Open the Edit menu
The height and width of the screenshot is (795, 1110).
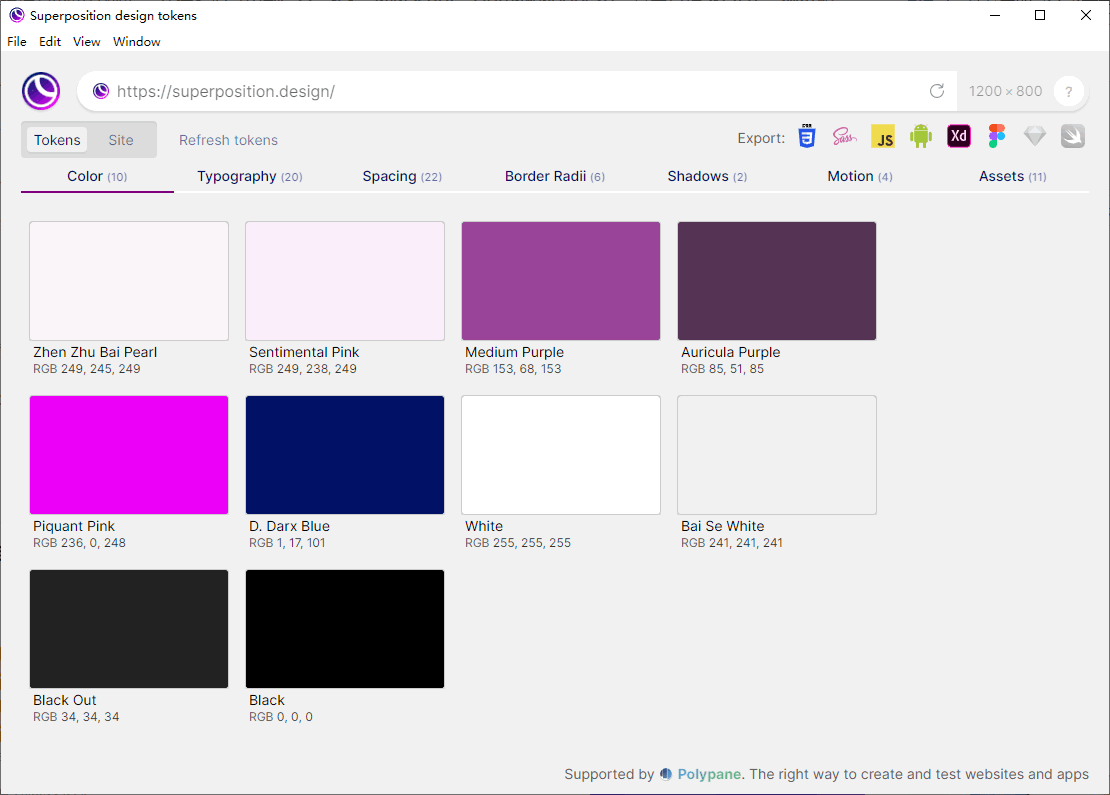(50, 42)
